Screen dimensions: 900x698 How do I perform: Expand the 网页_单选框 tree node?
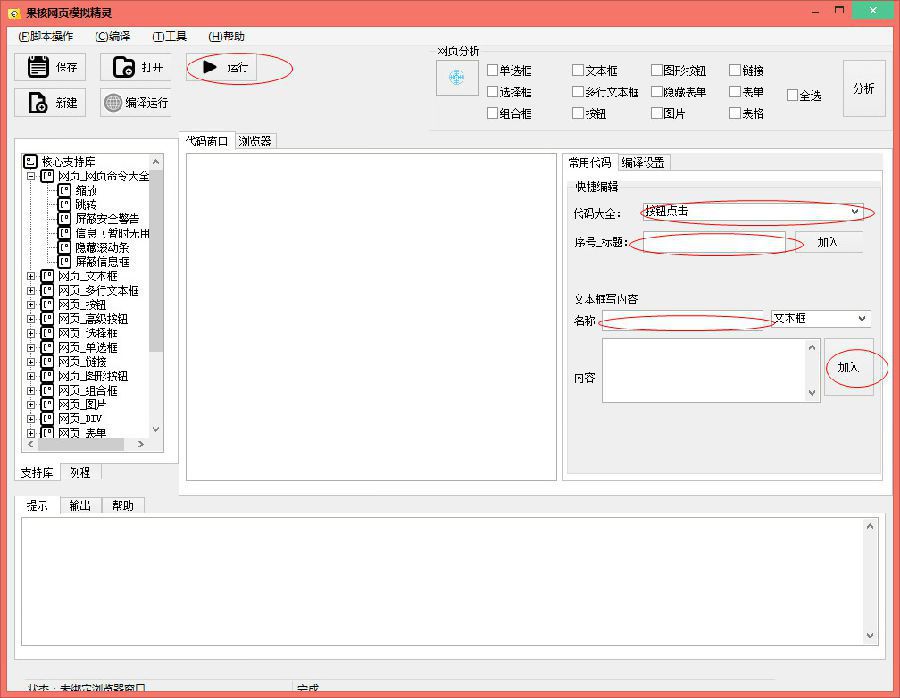[x=31, y=347]
